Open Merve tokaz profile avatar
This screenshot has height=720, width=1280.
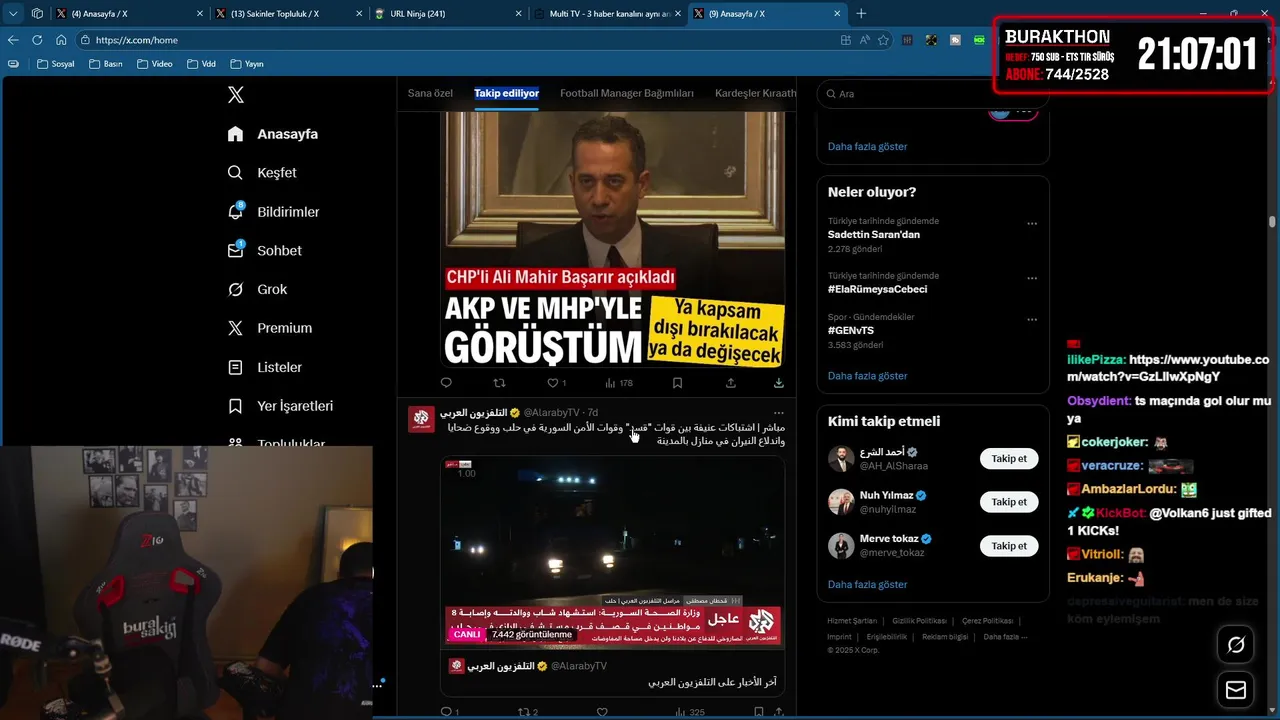pyautogui.click(x=841, y=546)
